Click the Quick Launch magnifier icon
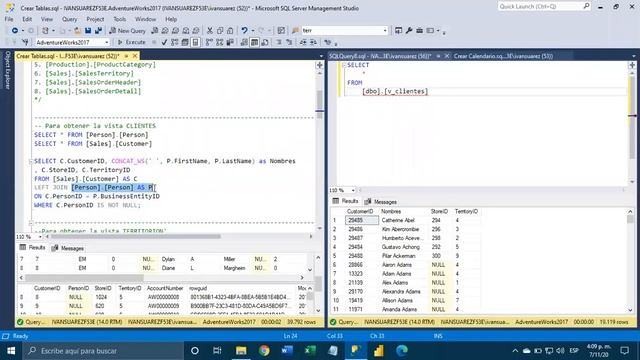 point(586,6)
